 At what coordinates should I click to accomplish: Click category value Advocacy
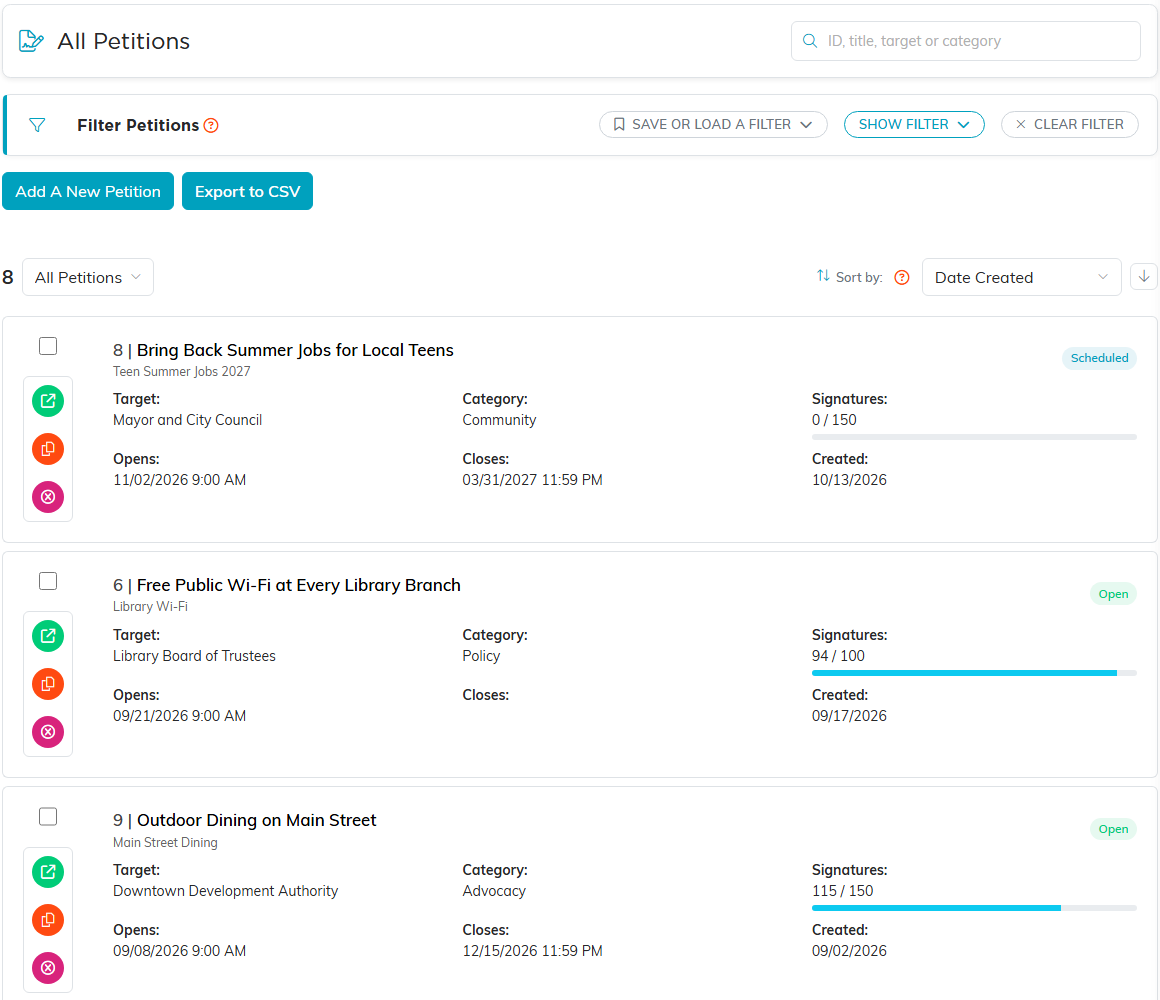(494, 891)
